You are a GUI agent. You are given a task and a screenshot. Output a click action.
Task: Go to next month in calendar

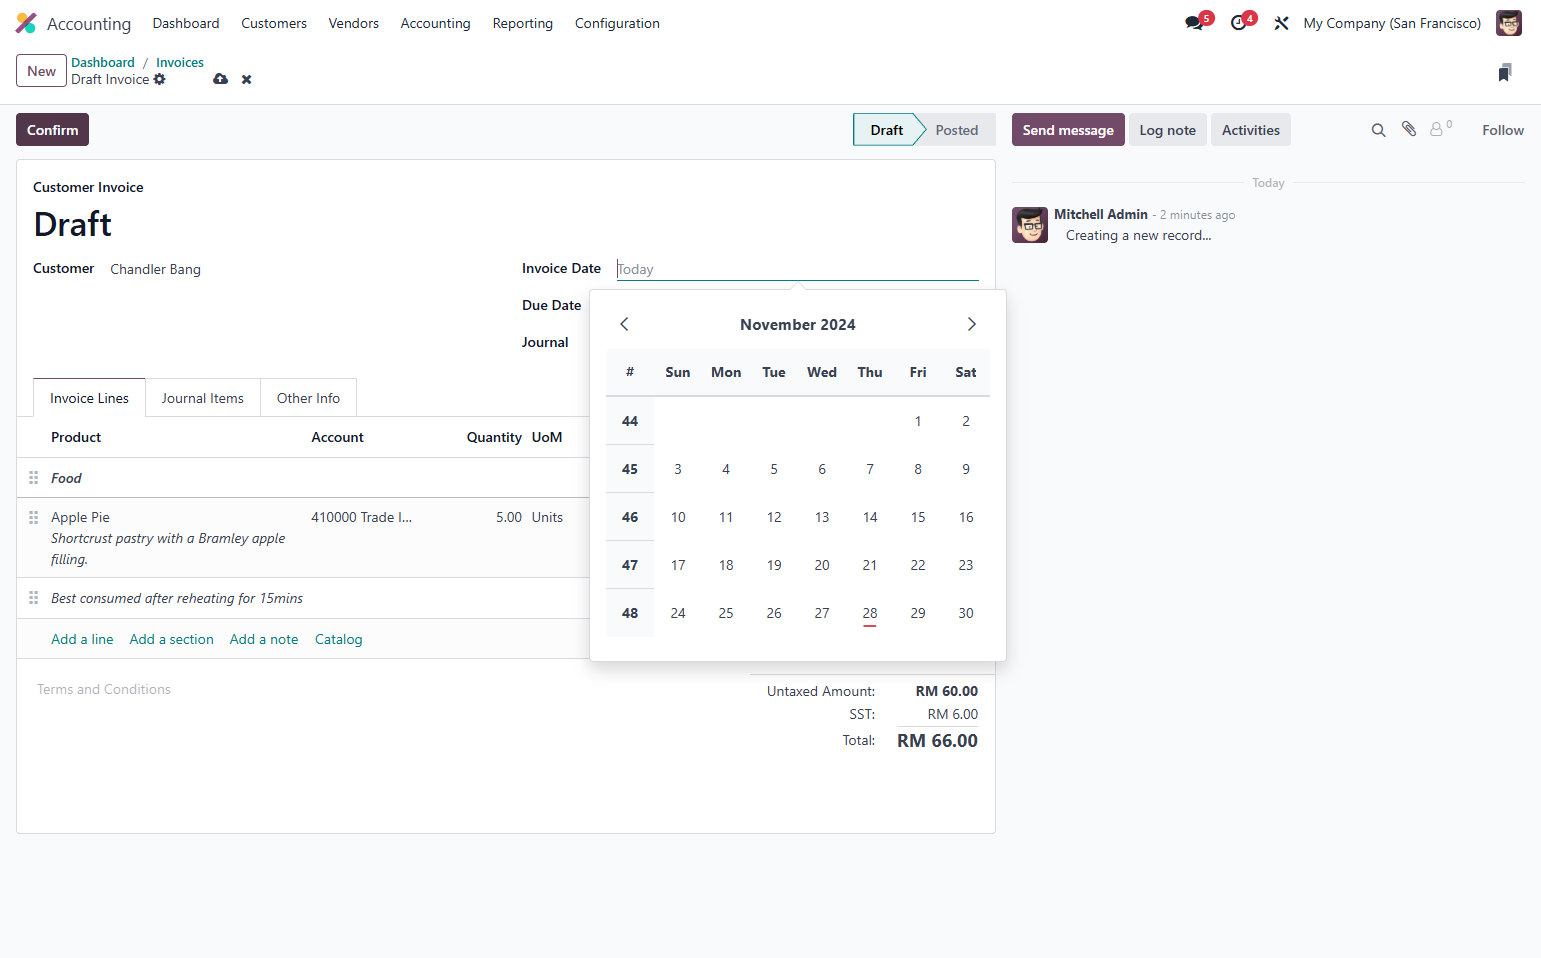tap(971, 324)
